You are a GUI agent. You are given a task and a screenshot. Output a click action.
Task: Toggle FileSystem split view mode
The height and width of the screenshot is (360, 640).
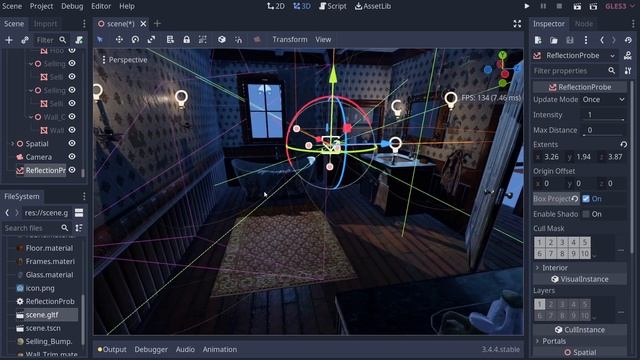pyautogui.click(x=79, y=213)
